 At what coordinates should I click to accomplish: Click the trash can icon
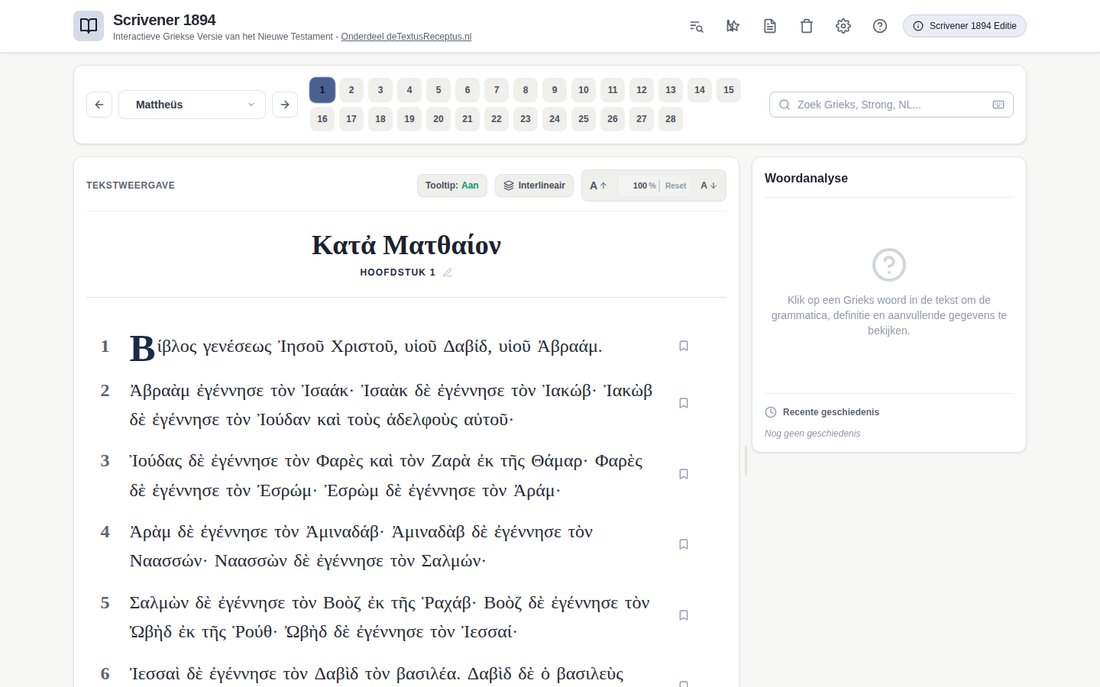pyautogui.click(x=806, y=26)
